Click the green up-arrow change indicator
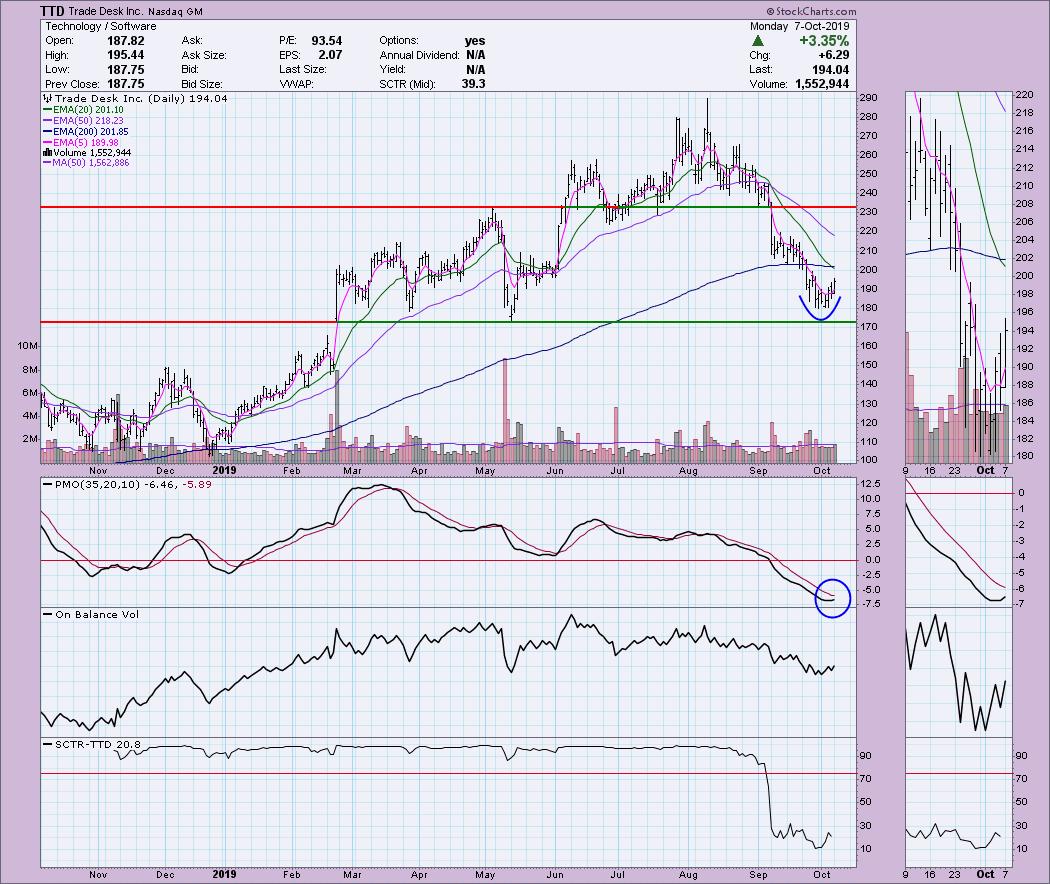 [x=757, y=41]
